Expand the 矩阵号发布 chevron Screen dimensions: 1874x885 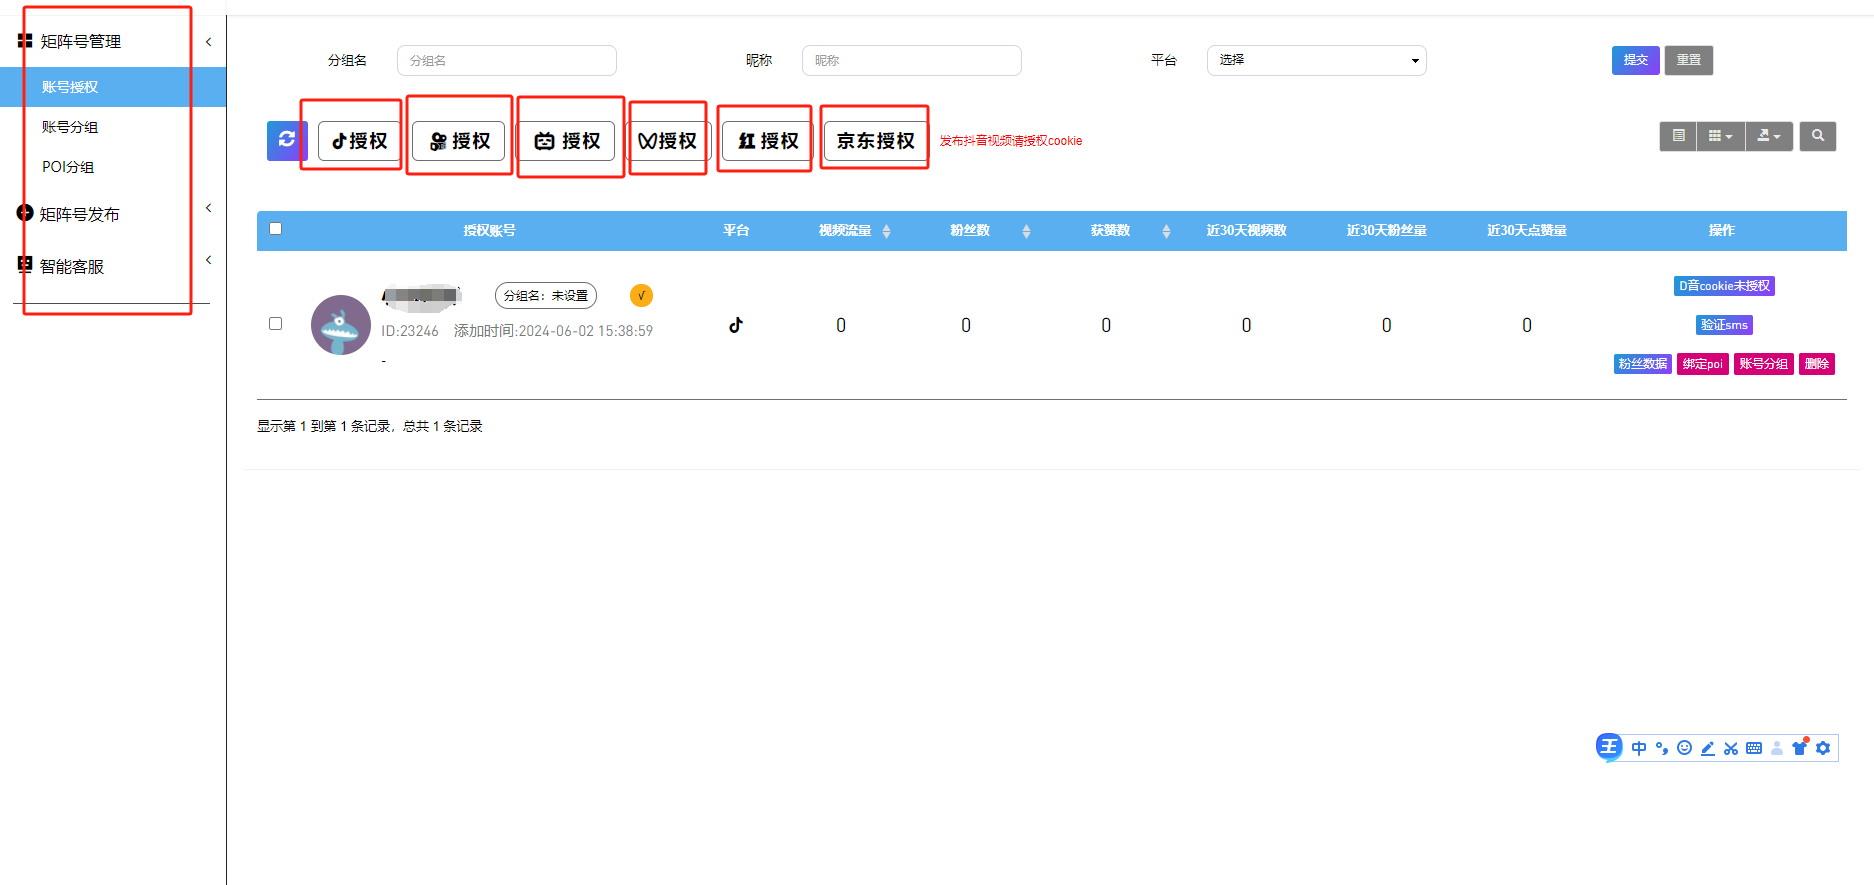pyautogui.click(x=208, y=208)
